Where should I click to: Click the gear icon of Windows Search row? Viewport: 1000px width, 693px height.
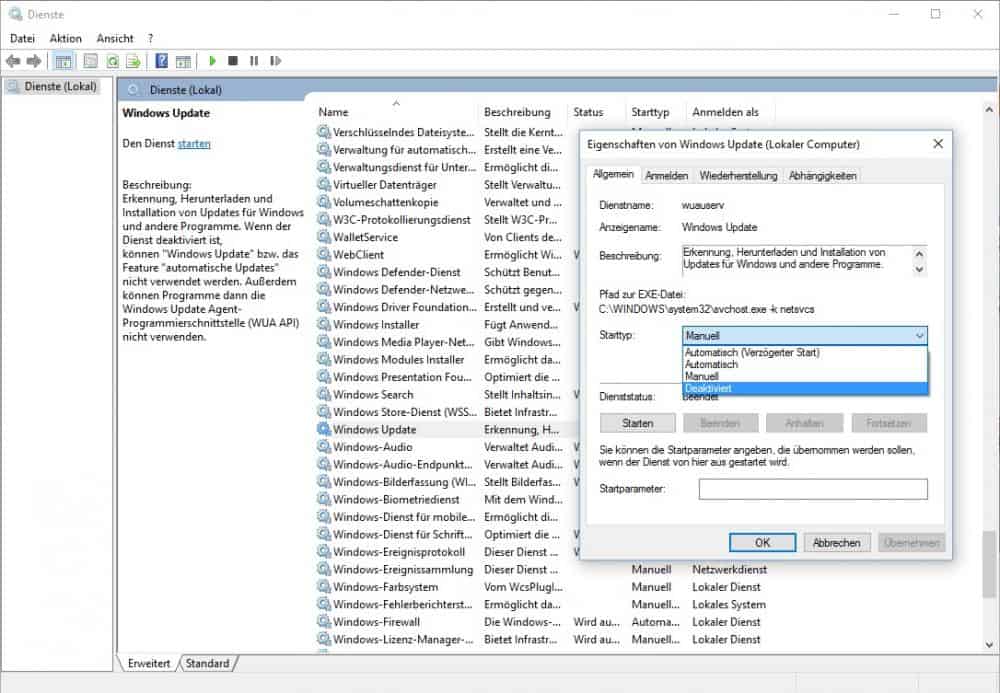(324, 394)
